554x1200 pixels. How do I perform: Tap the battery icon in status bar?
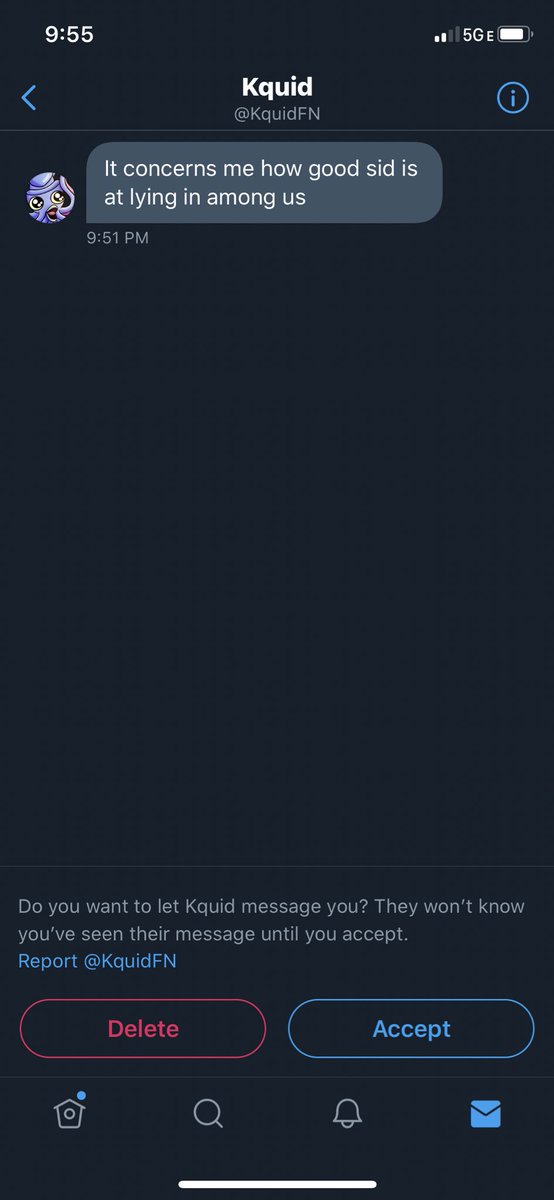[514, 35]
